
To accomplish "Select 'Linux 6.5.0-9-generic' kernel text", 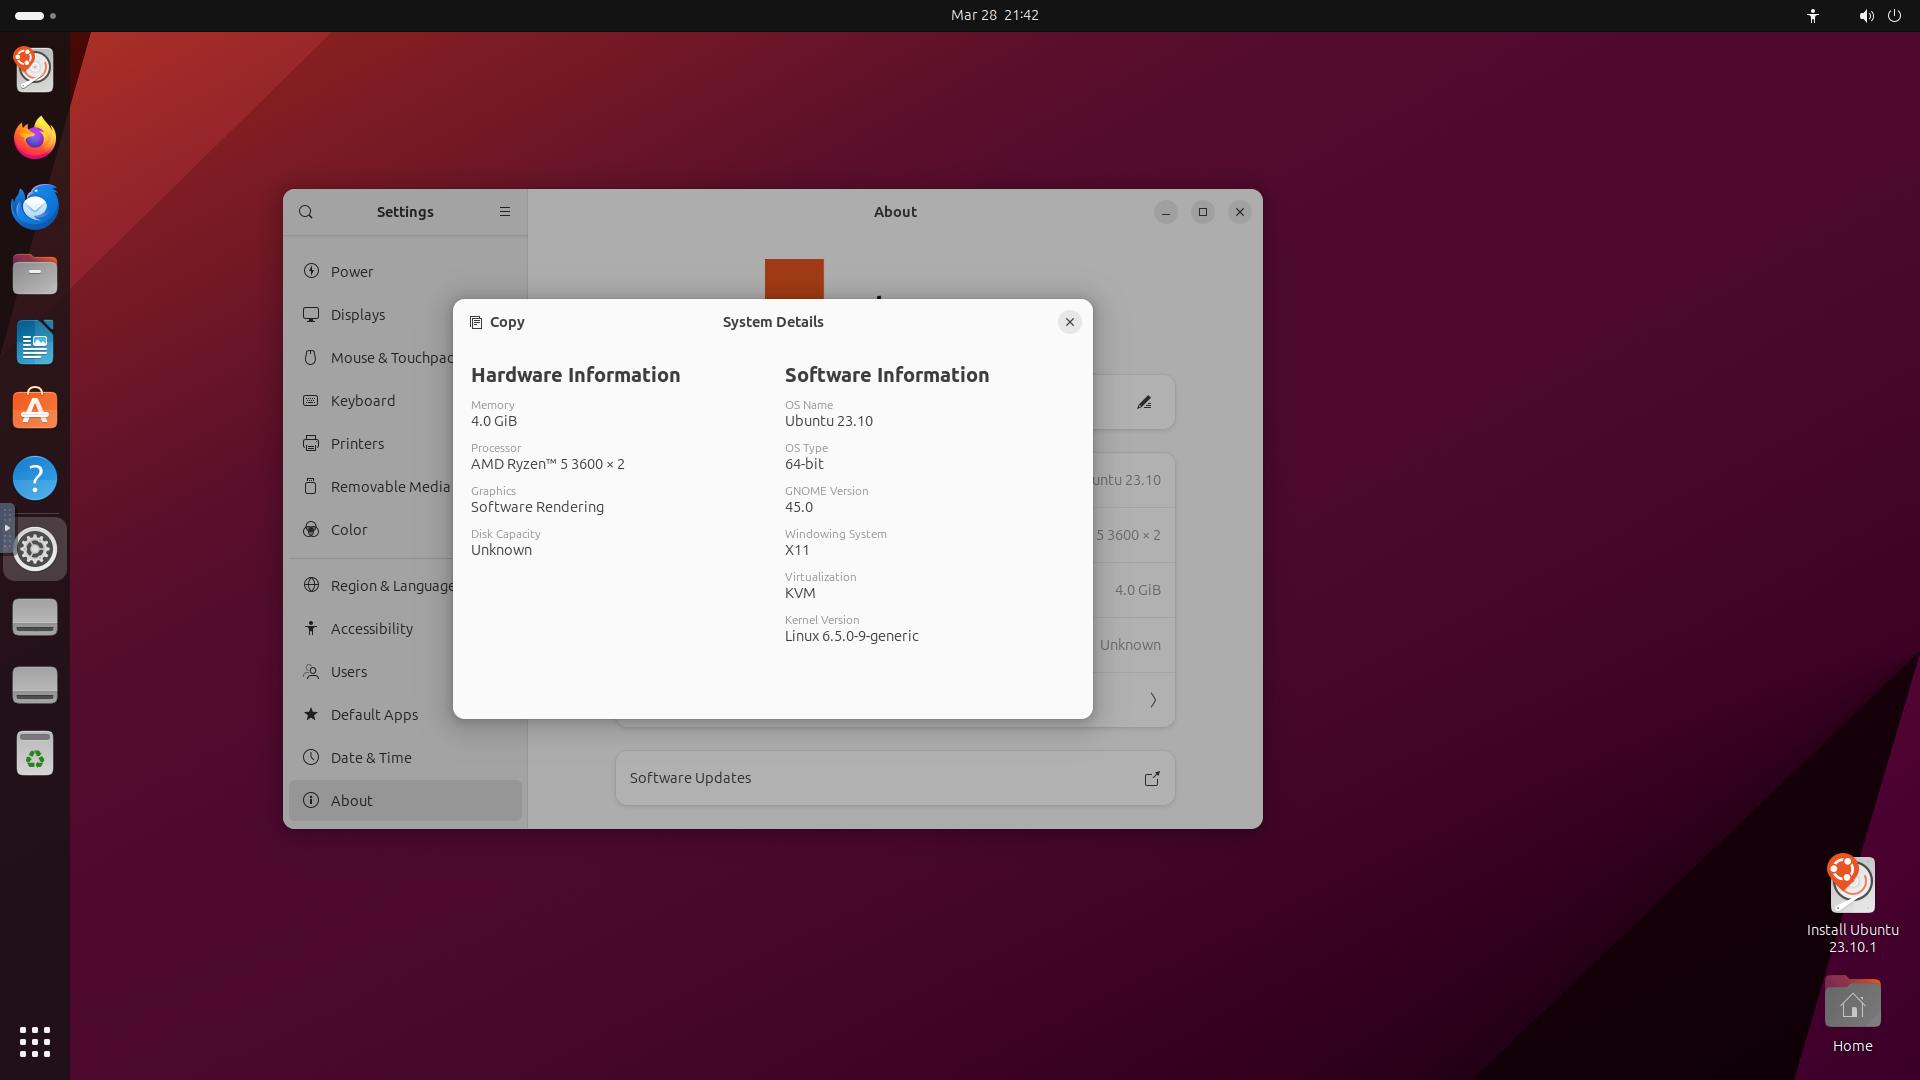I will tap(851, 636).
